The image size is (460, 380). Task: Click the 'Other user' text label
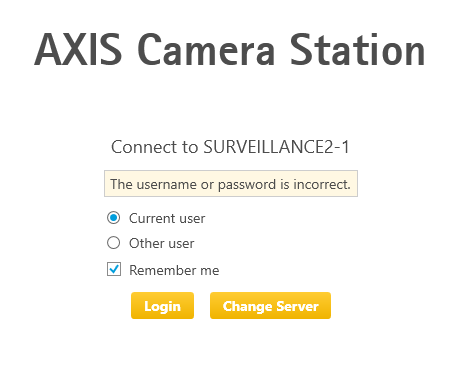click(x=162, y=243)
